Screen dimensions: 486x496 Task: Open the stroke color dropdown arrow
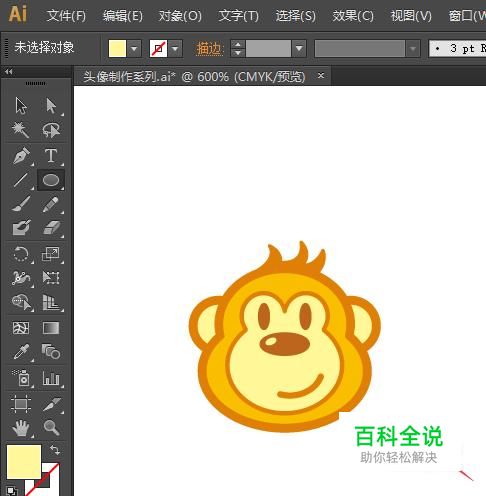coord(175,49)
